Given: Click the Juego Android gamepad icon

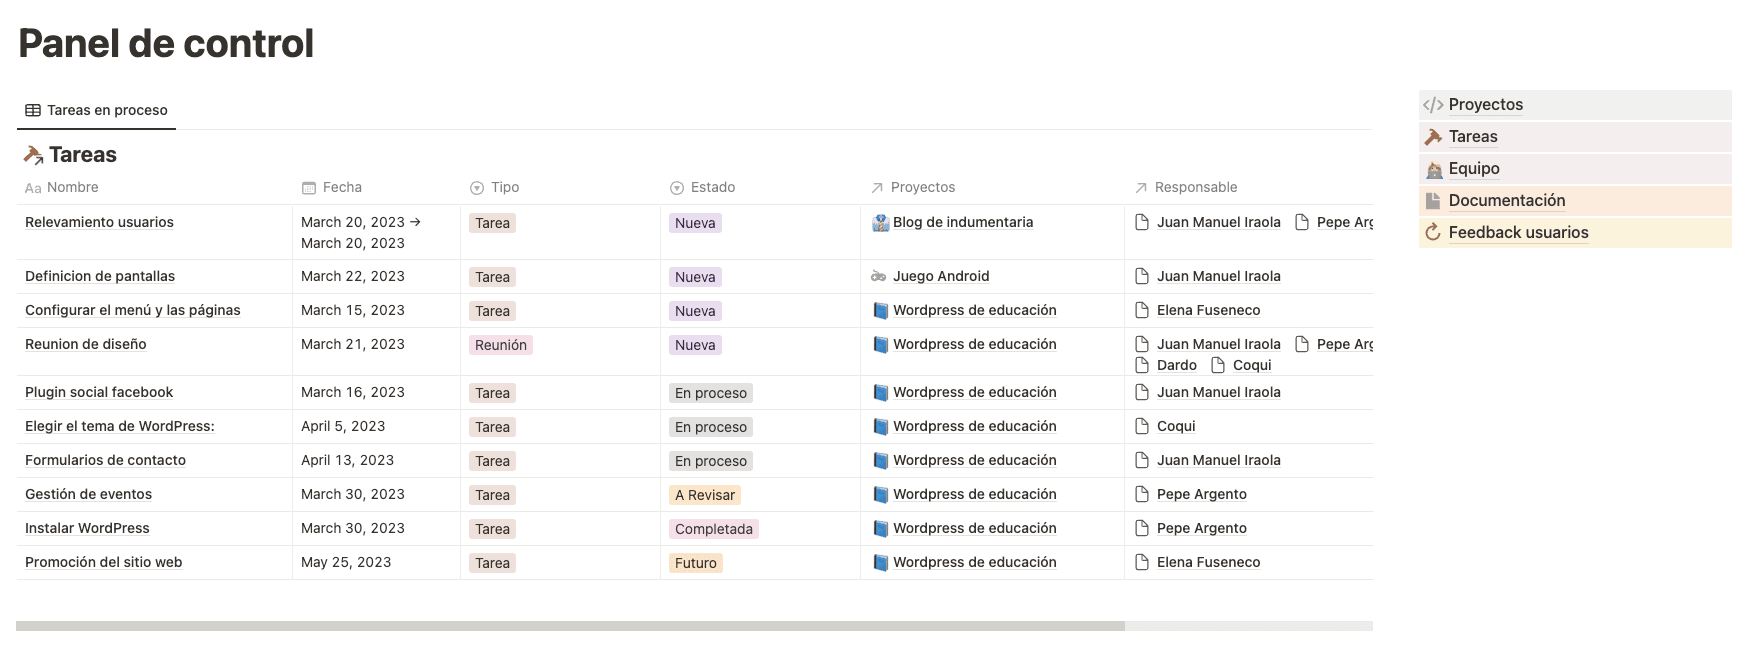Looking at the screenshot, I should point(879,277).
